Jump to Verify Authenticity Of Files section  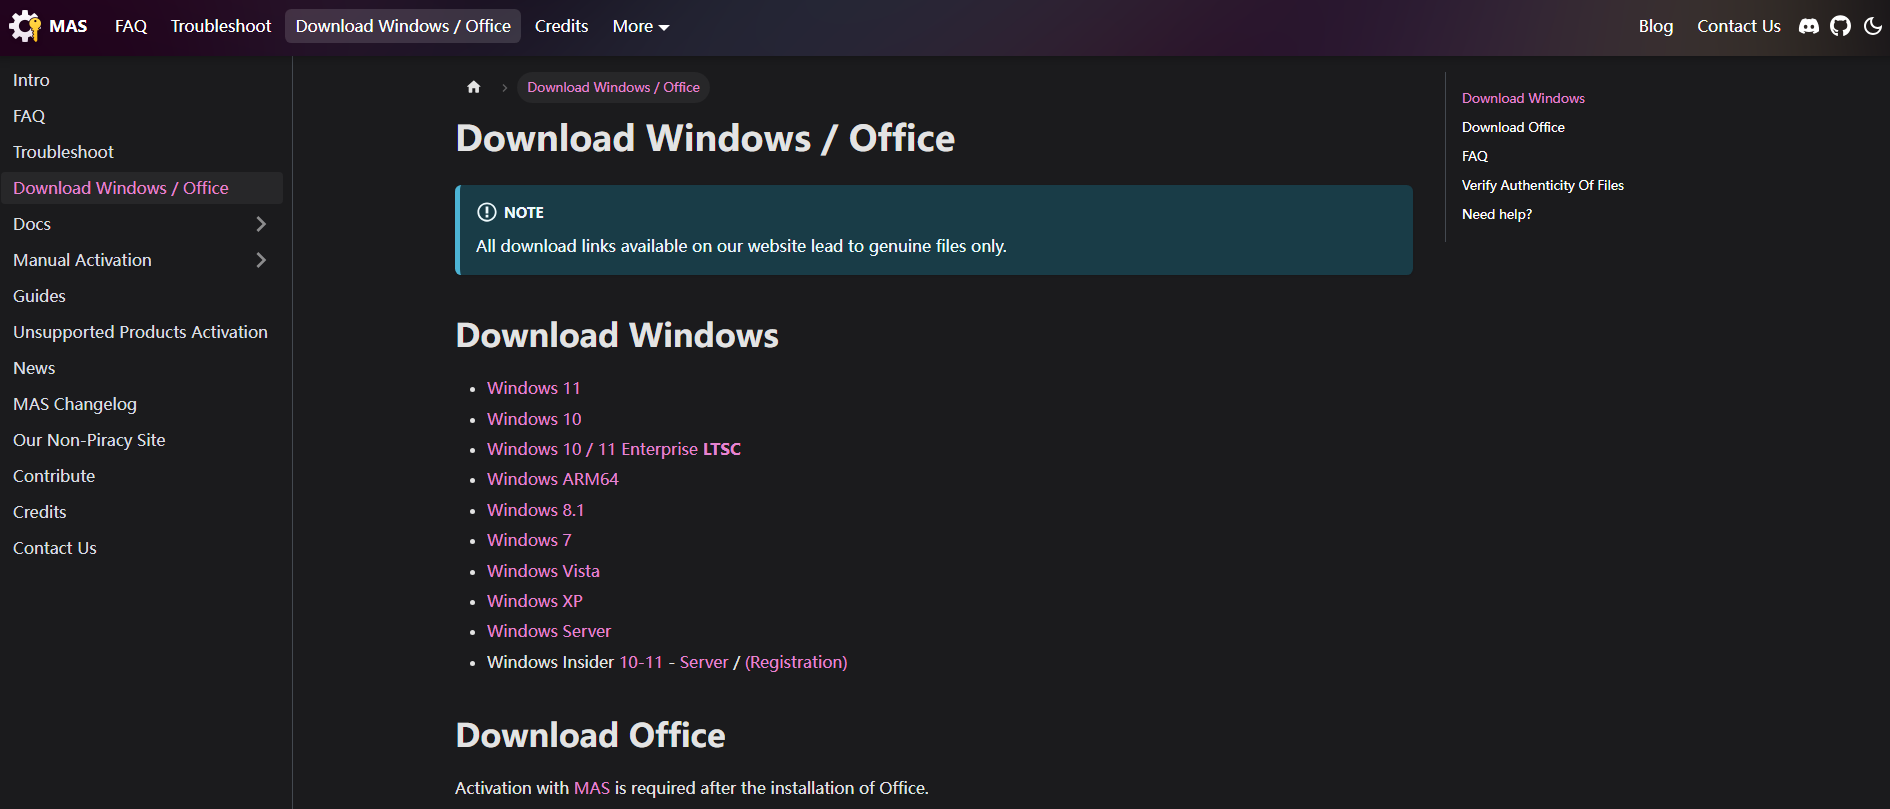(1542, 185)
